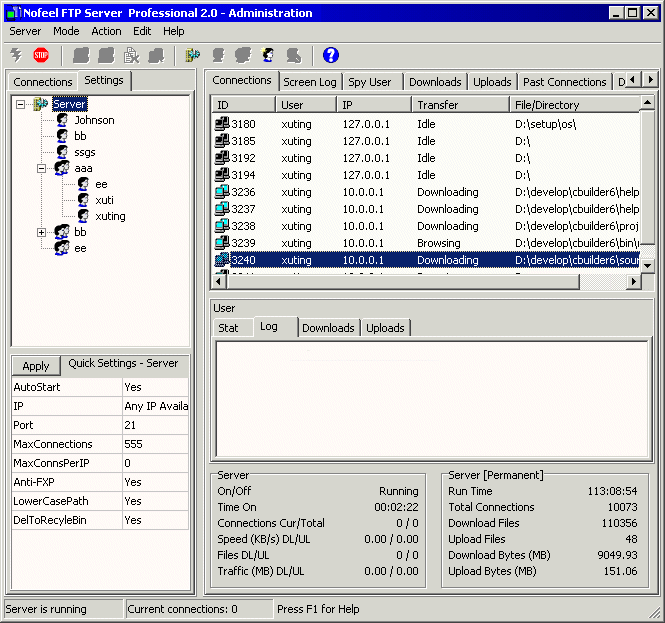Viewport: 665px width, 623px height.
Task: Switch to left panel Connections tab
Action: pos(43,82)
